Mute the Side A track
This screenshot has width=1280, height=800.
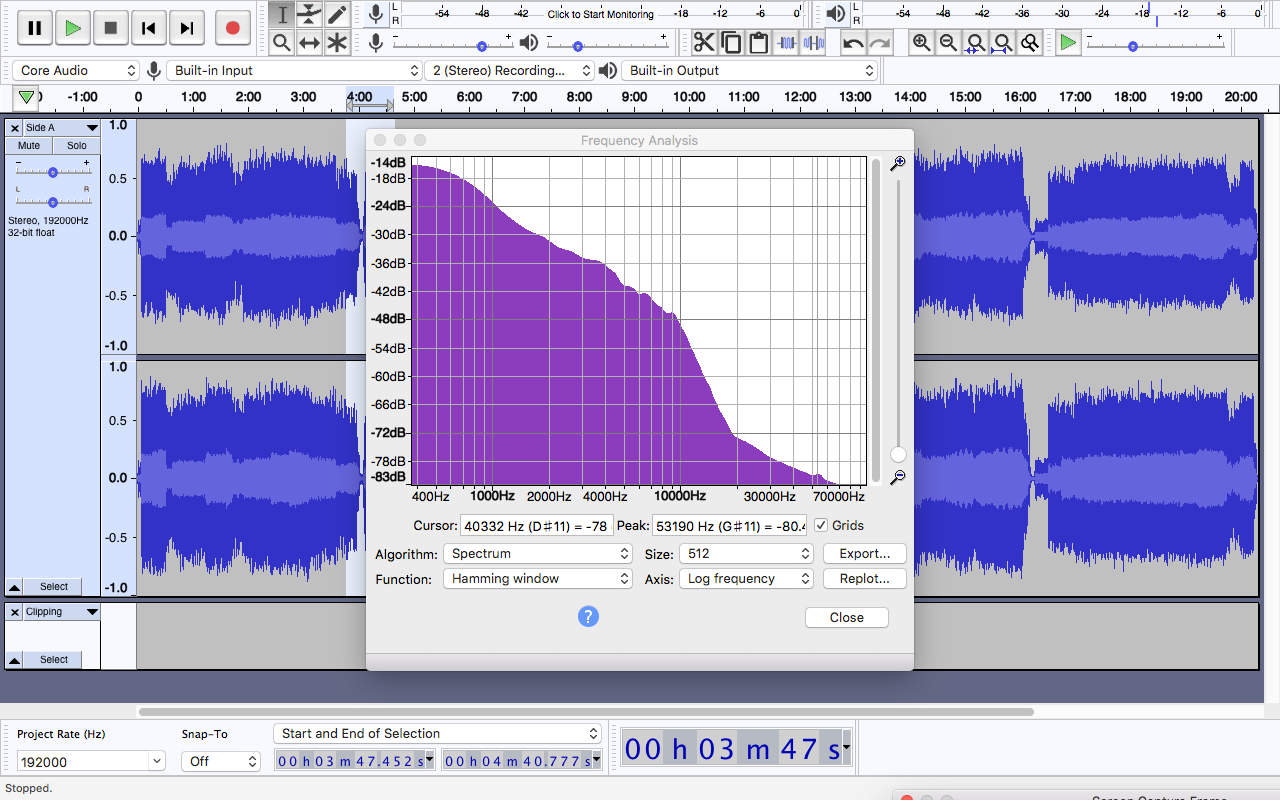click(x=29, y=145)
